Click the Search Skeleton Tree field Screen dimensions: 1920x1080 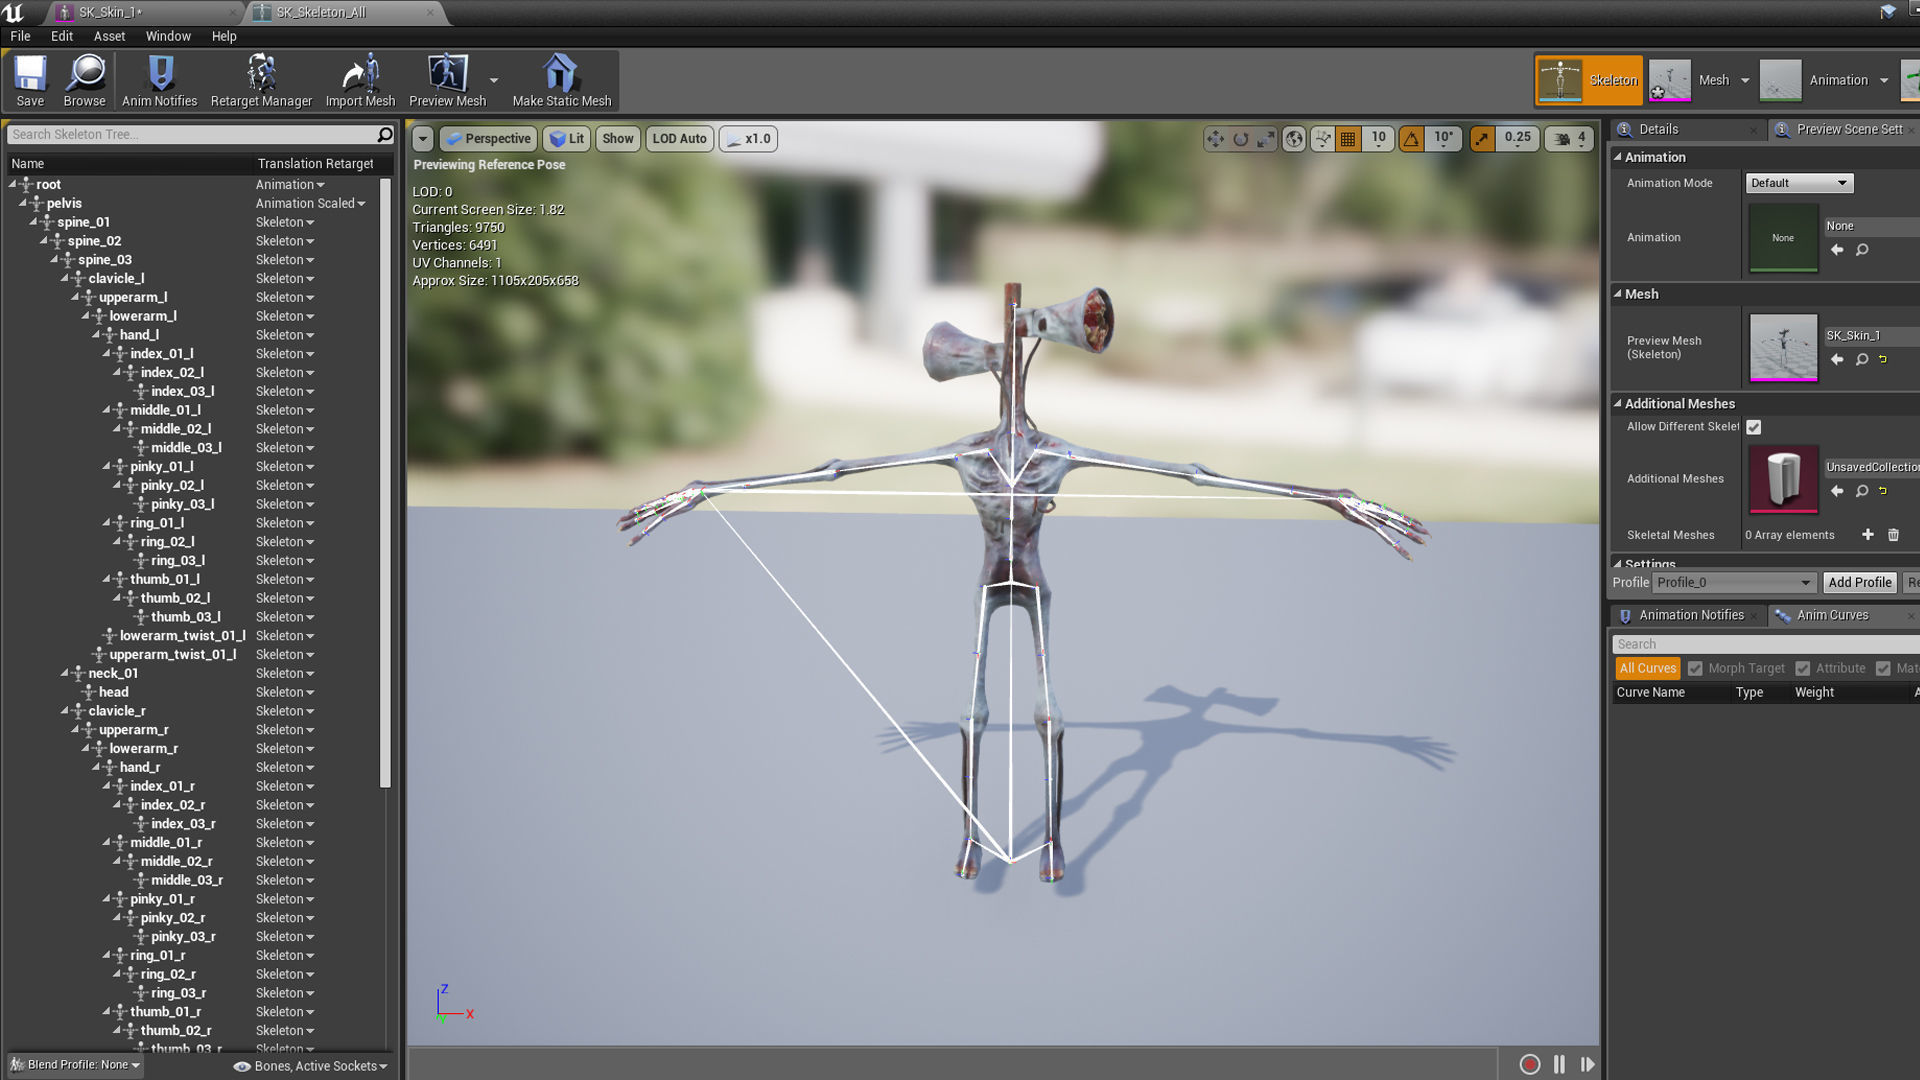coord(190,134)
